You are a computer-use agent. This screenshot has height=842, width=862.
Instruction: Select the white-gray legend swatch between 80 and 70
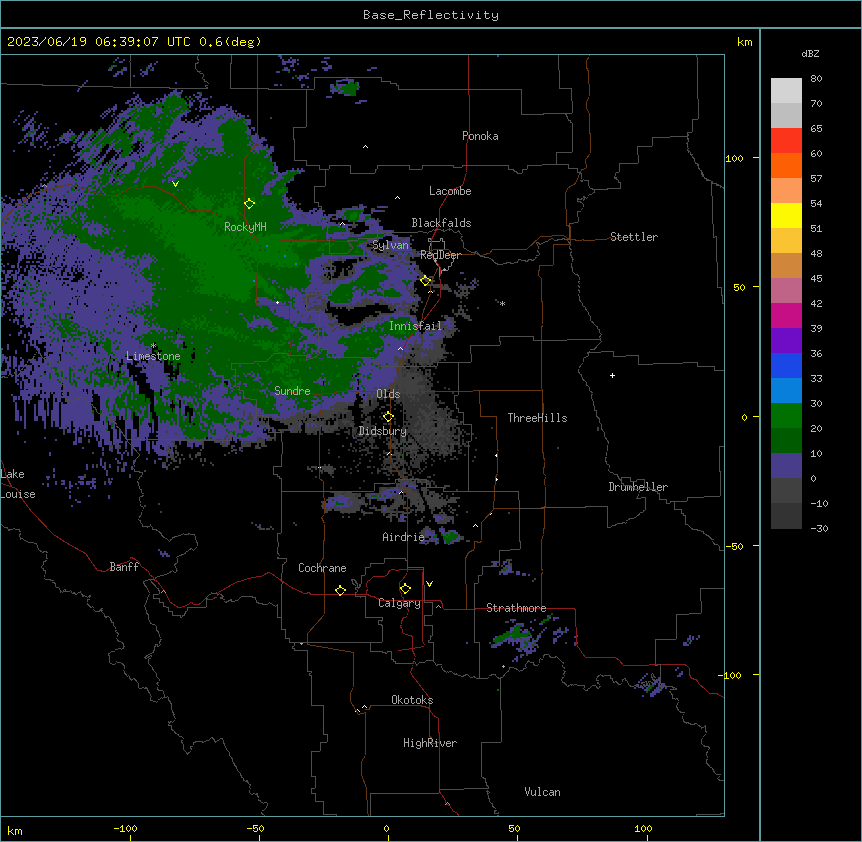coord(786,91)
